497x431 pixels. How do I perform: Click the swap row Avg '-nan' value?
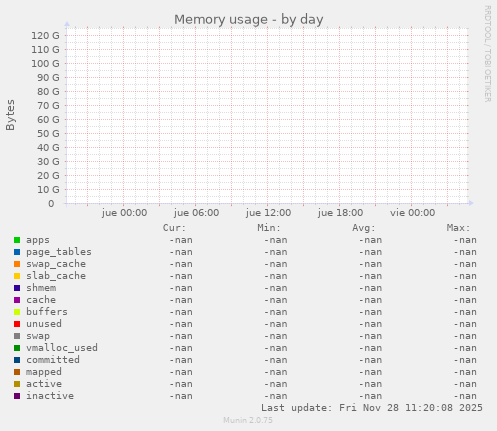coord(370,336)
